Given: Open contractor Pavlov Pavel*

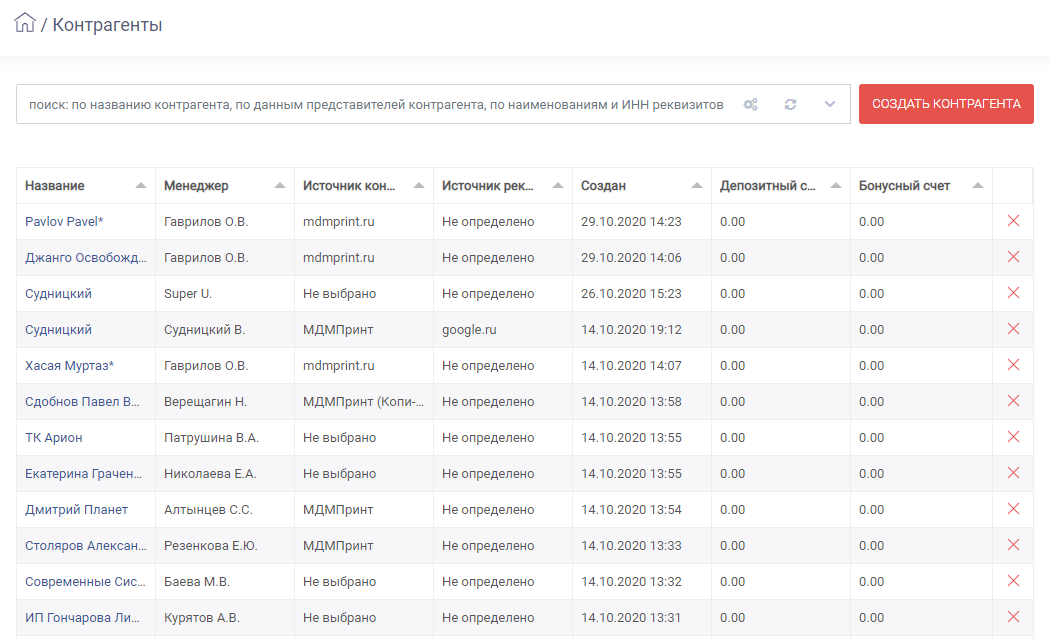Looking at the screenshot, I should point(64,222).
